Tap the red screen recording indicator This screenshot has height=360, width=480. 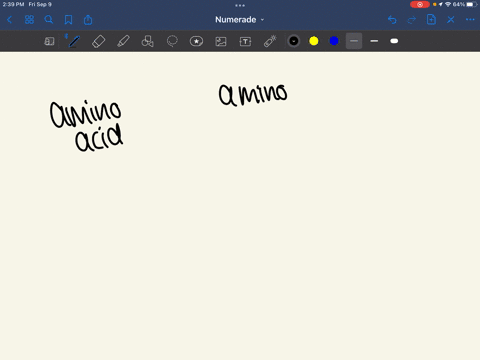(420, 4)
